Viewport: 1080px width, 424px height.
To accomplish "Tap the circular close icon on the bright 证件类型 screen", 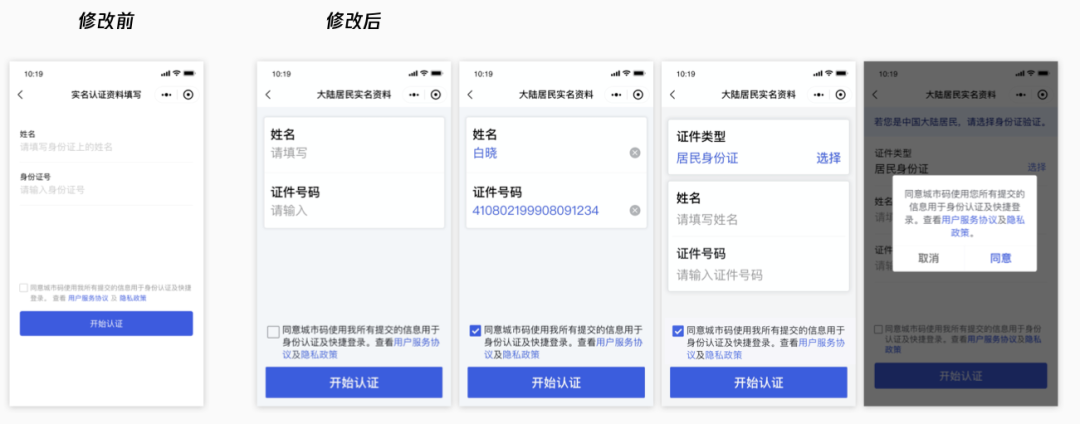I will pos(840,95).
